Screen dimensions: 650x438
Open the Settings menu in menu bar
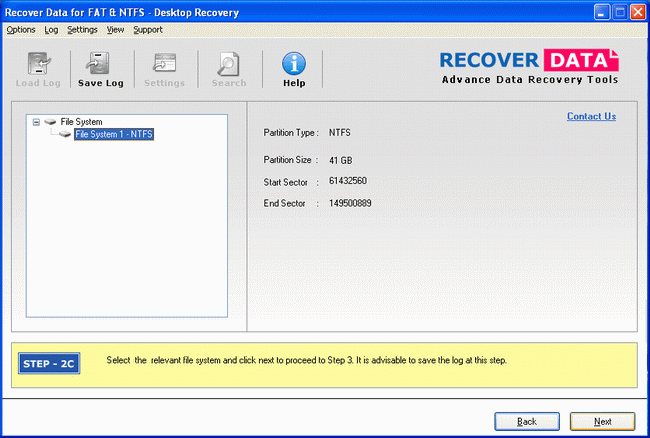(x=82, y=30)
